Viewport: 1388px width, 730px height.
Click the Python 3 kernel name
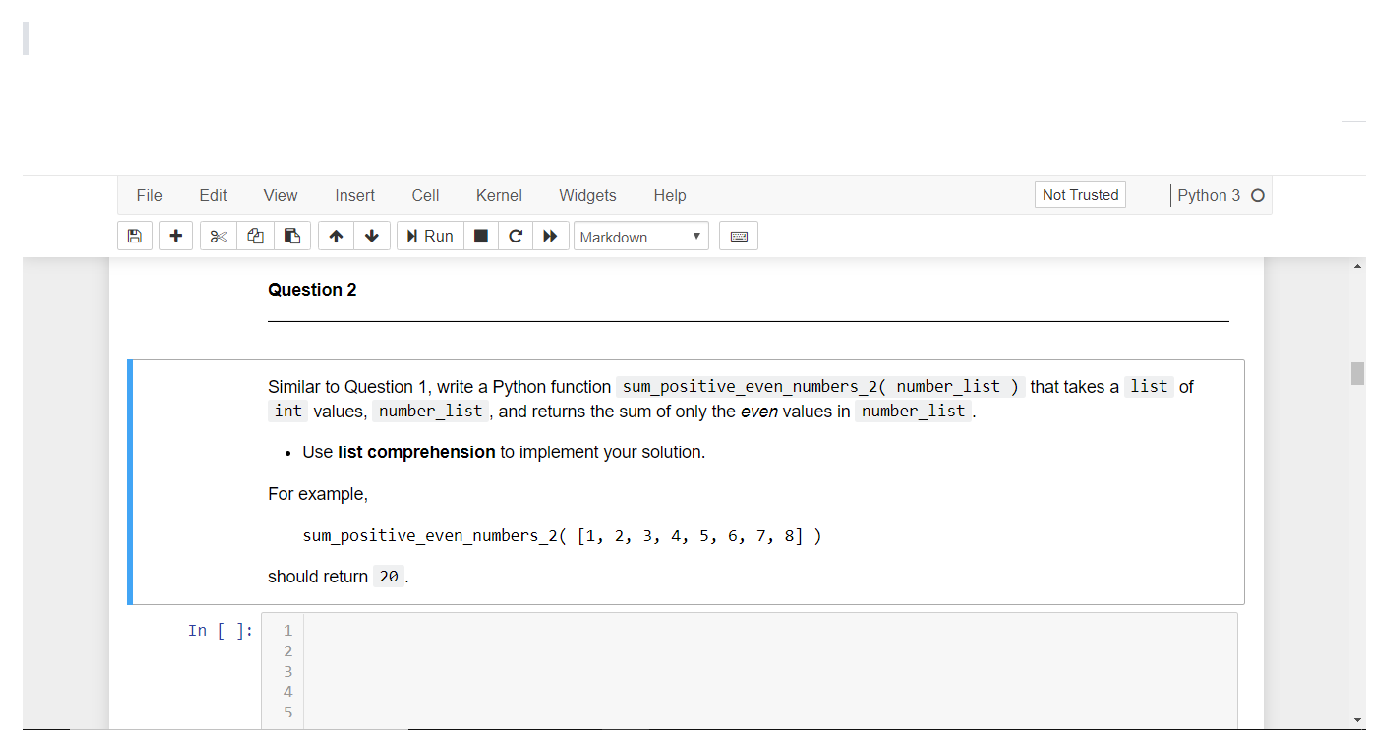coord(1208,195)
